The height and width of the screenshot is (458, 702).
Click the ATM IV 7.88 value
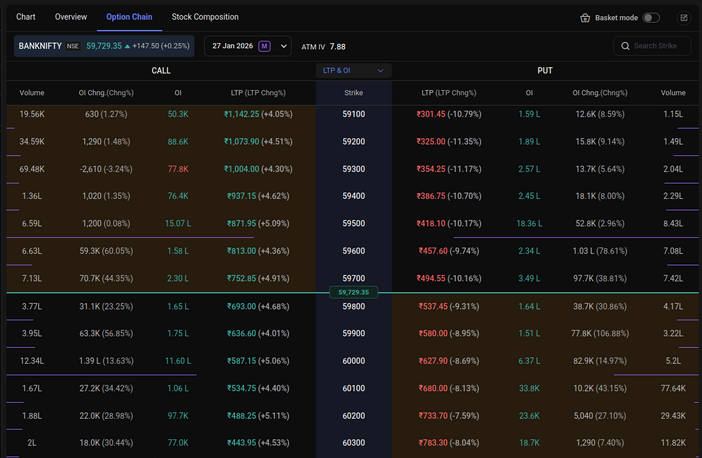[x=337, y=46]
